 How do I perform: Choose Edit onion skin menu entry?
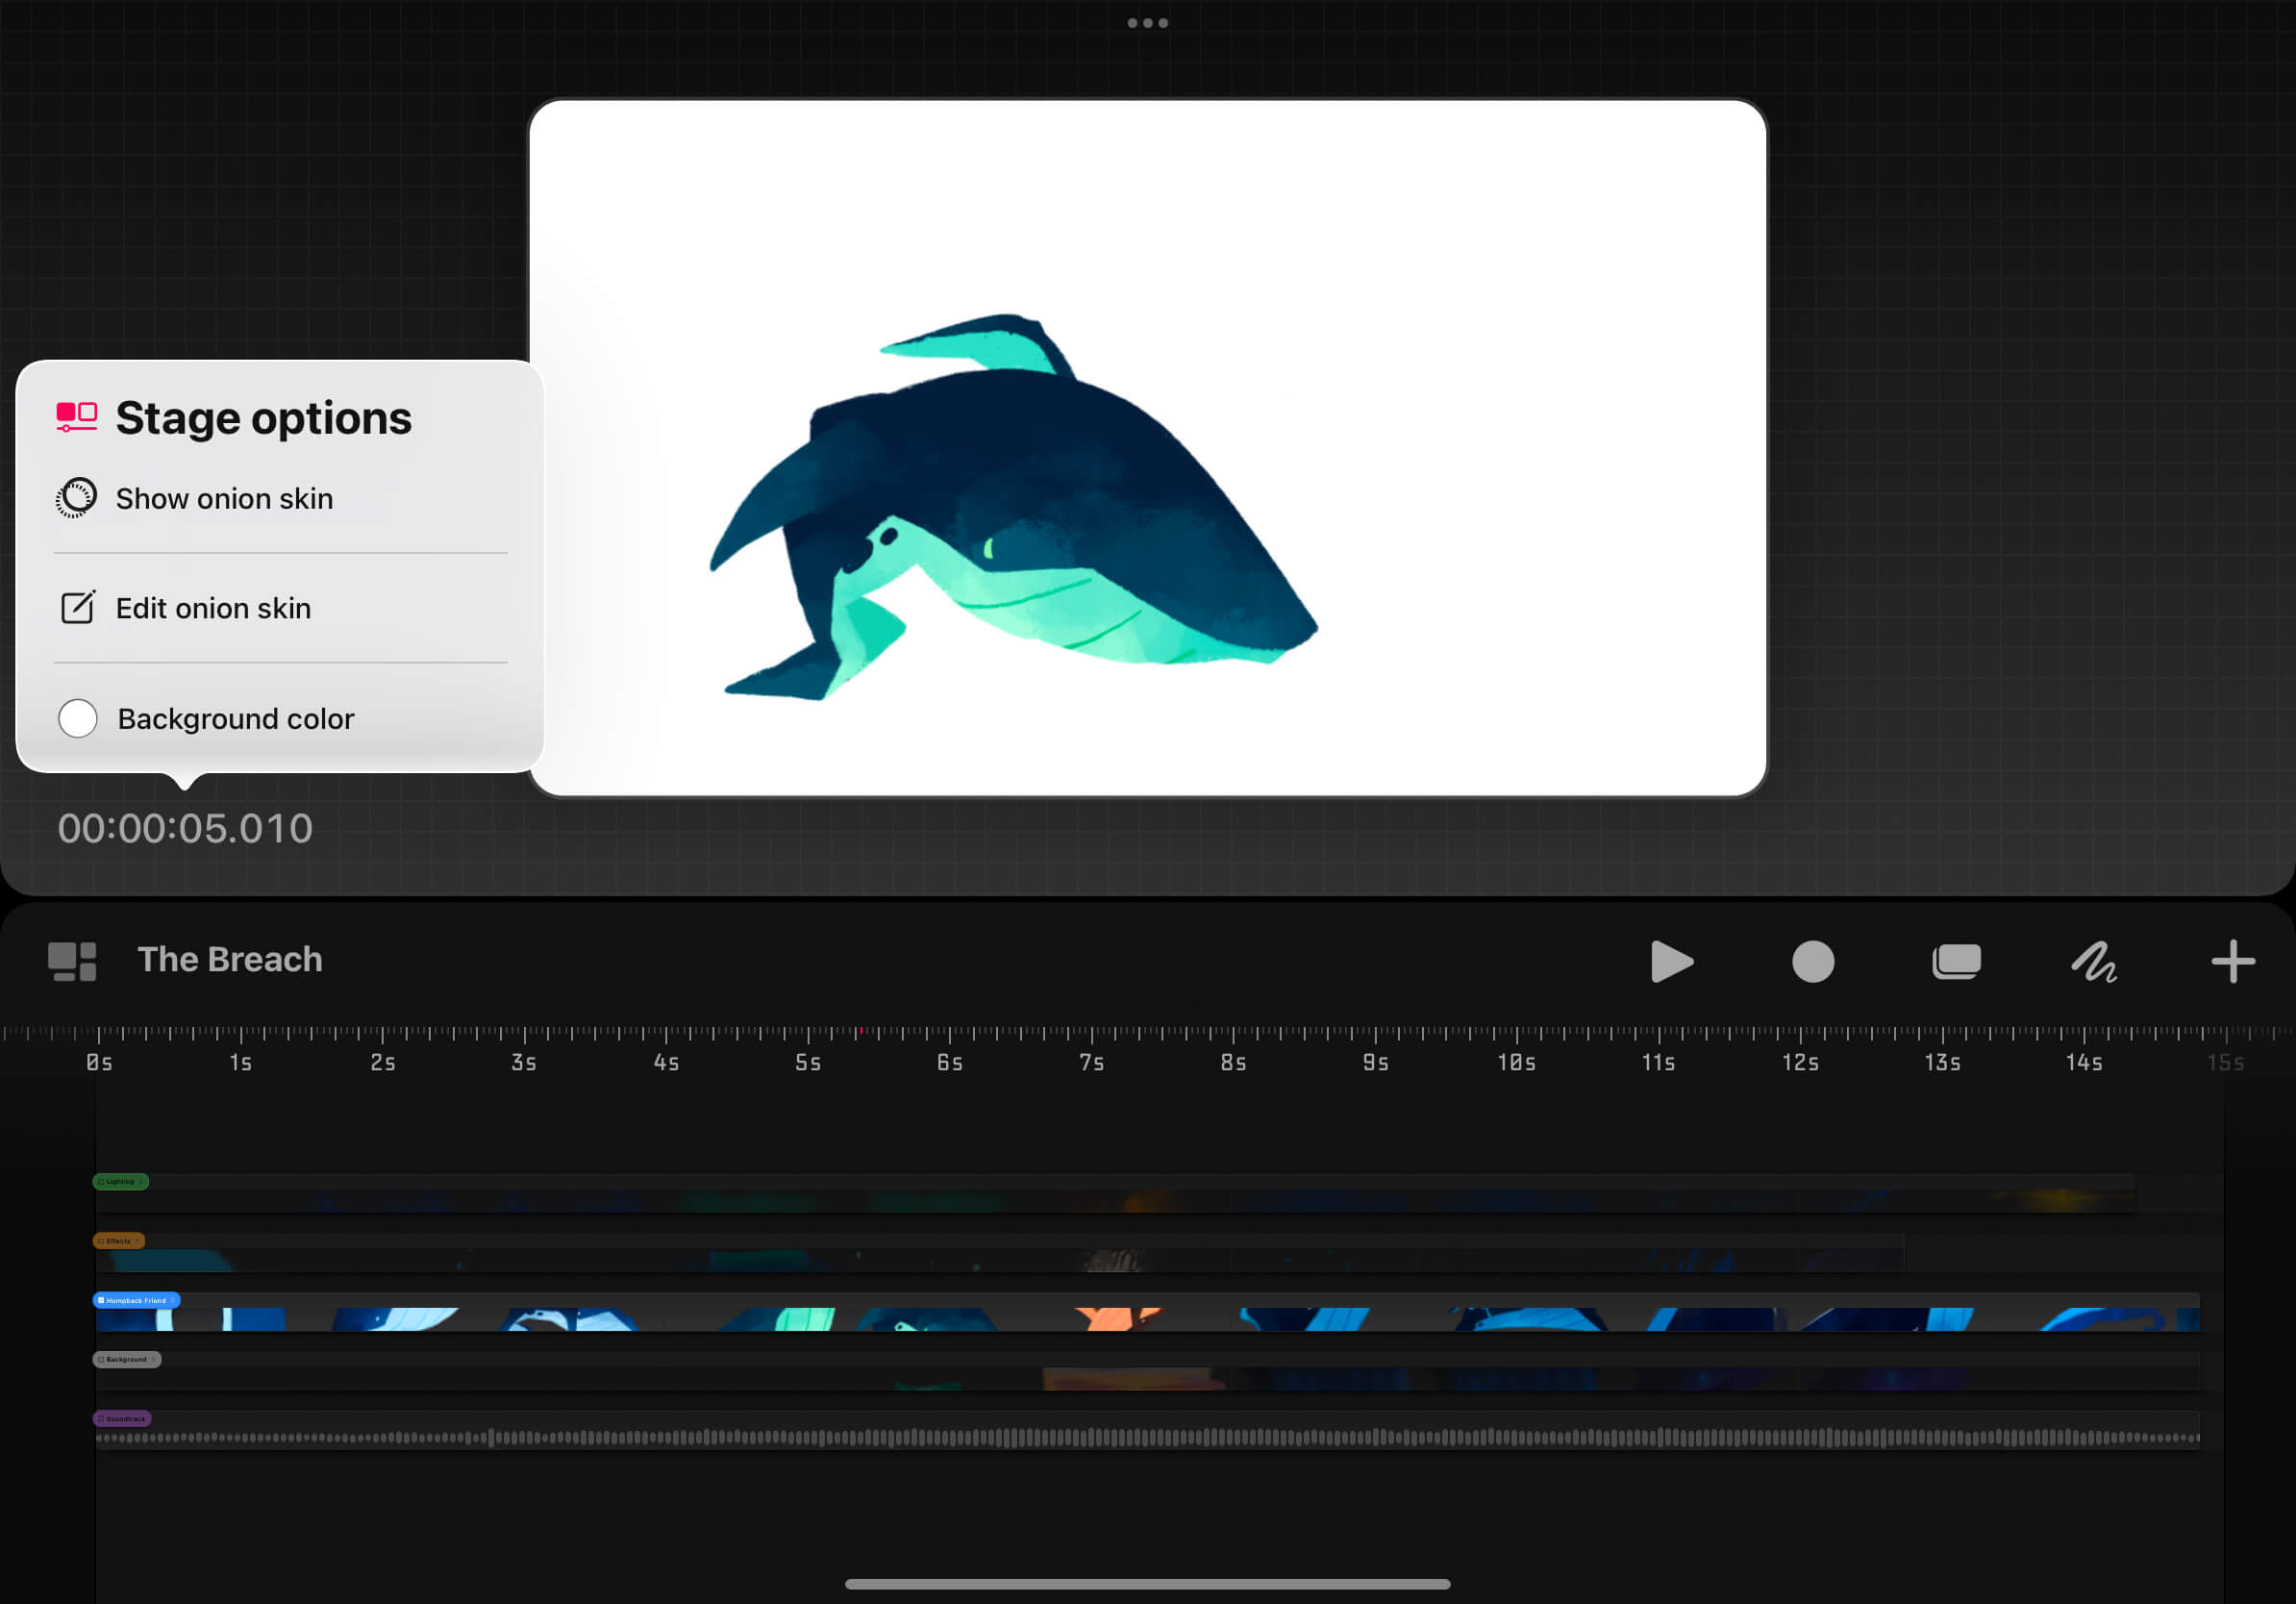click(213, 608)
